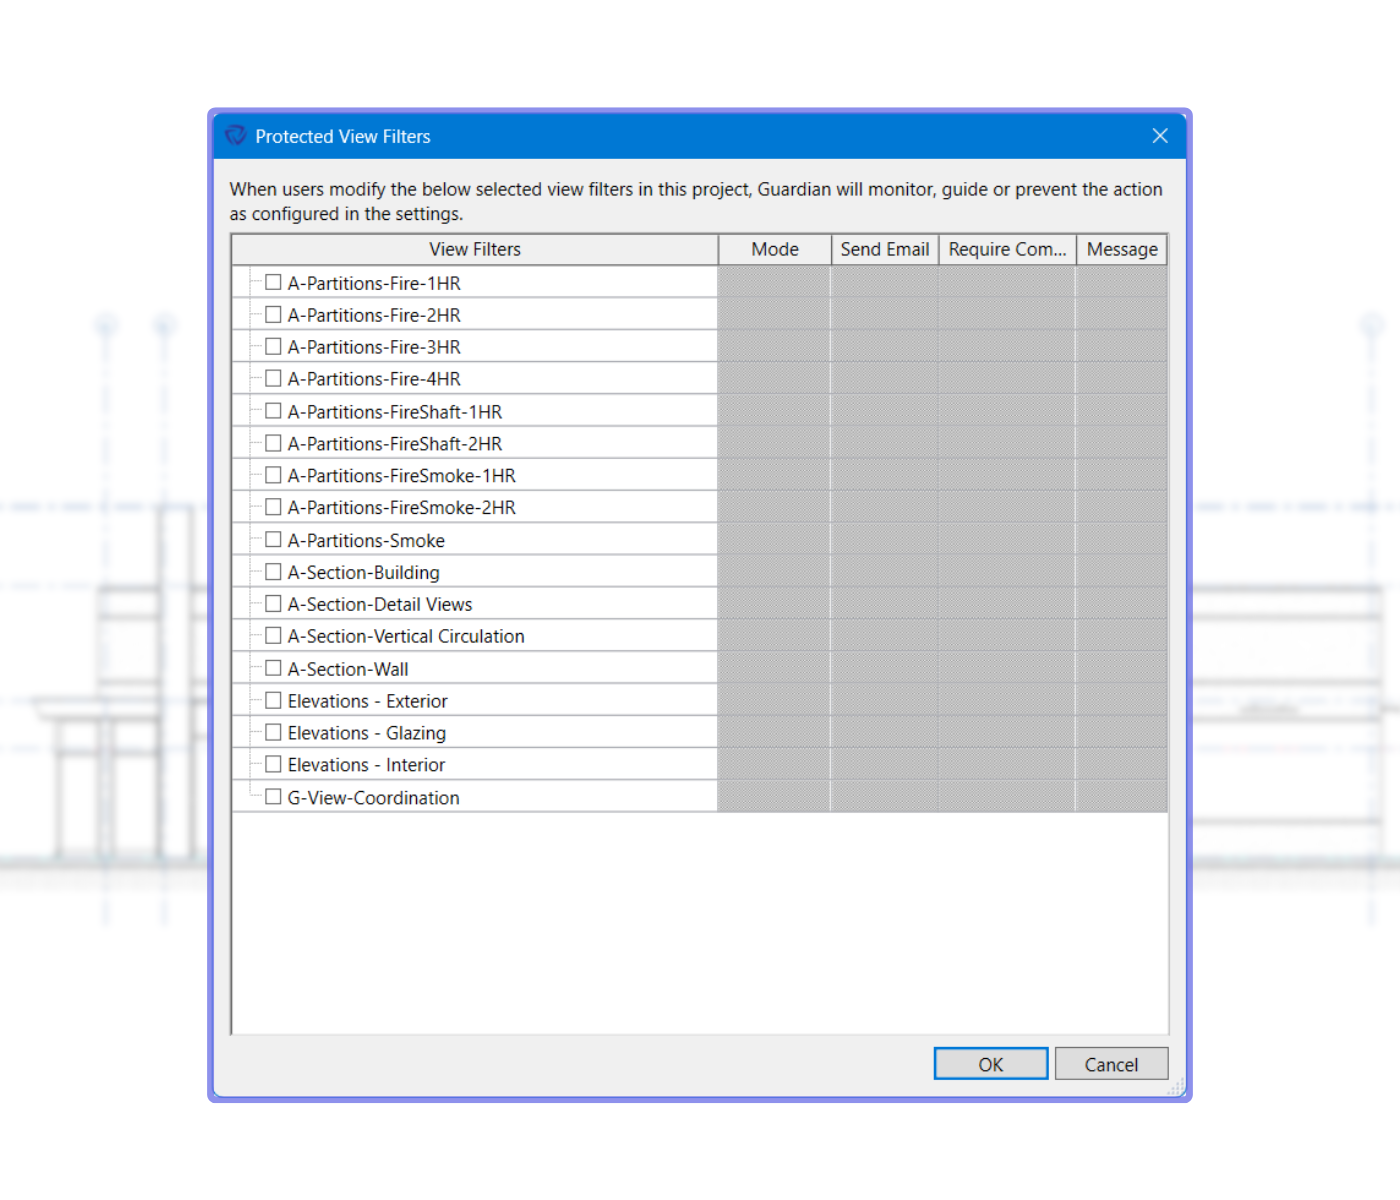Check the G-View-Coordination checkbox
The height and width of the screenshot is (1200, 1400).
(273, 796)
